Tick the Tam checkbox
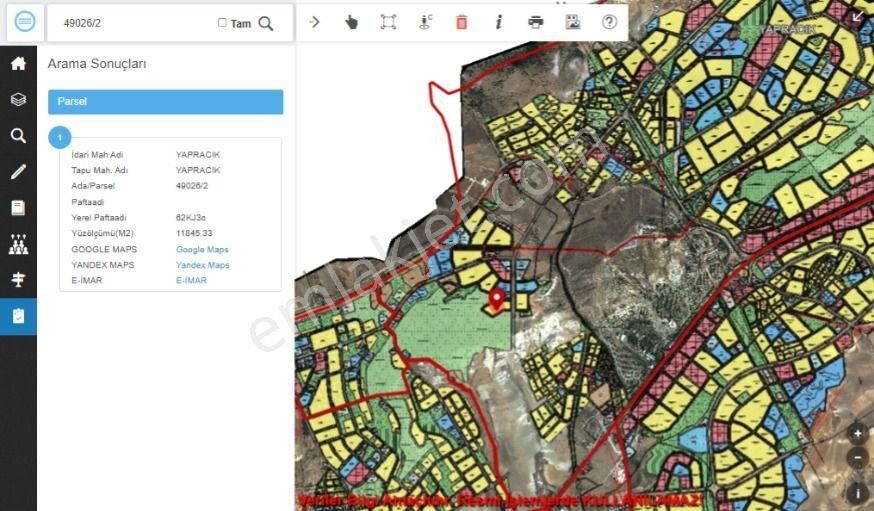This screenshot has width=874, height=511. click(x=222, y=23)
